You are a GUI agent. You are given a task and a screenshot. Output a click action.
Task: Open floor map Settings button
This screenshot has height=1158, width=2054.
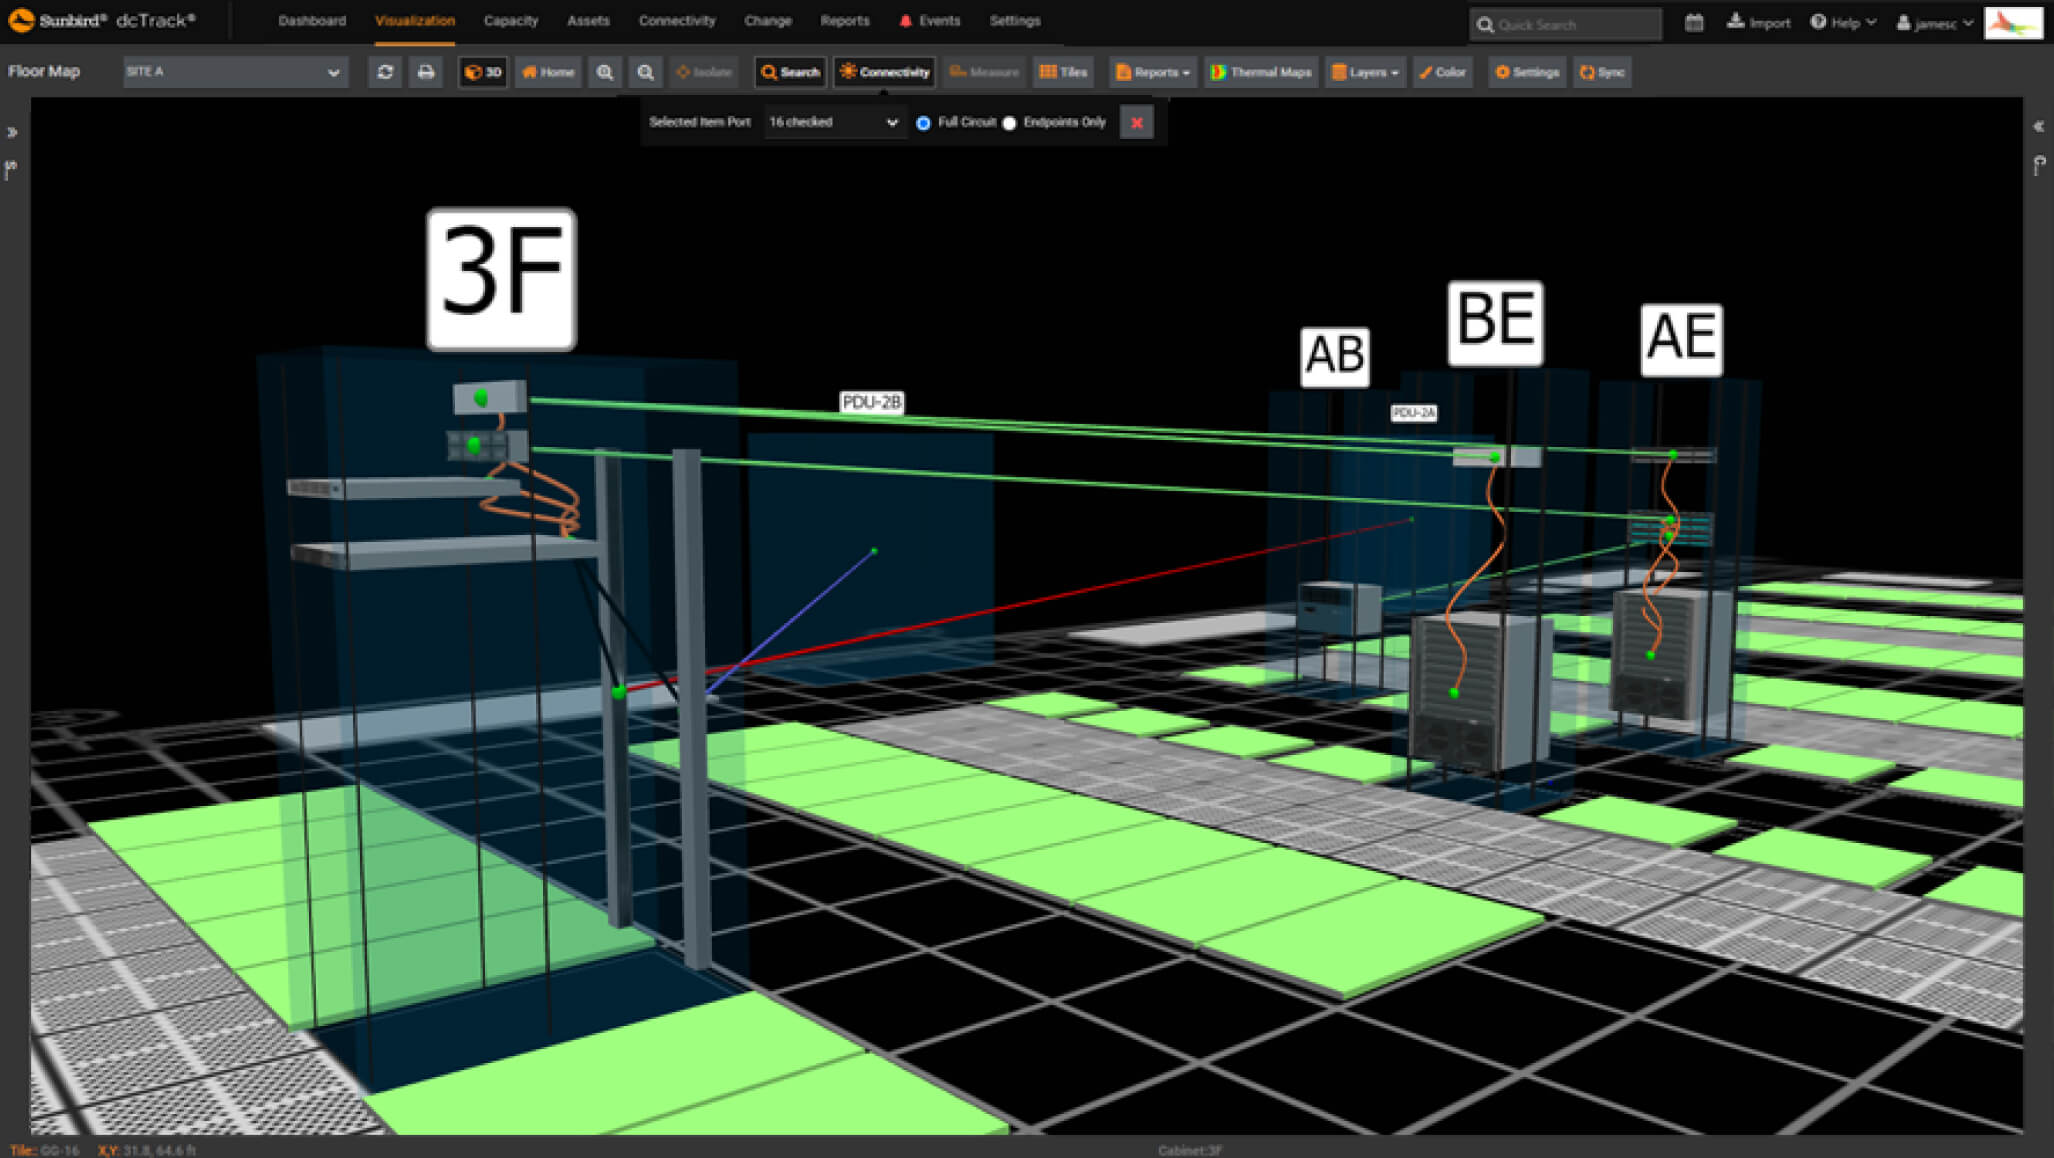pos(1527,72)
